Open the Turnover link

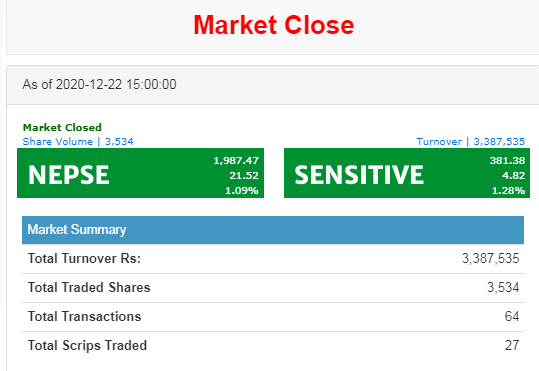tap(471, 142)
